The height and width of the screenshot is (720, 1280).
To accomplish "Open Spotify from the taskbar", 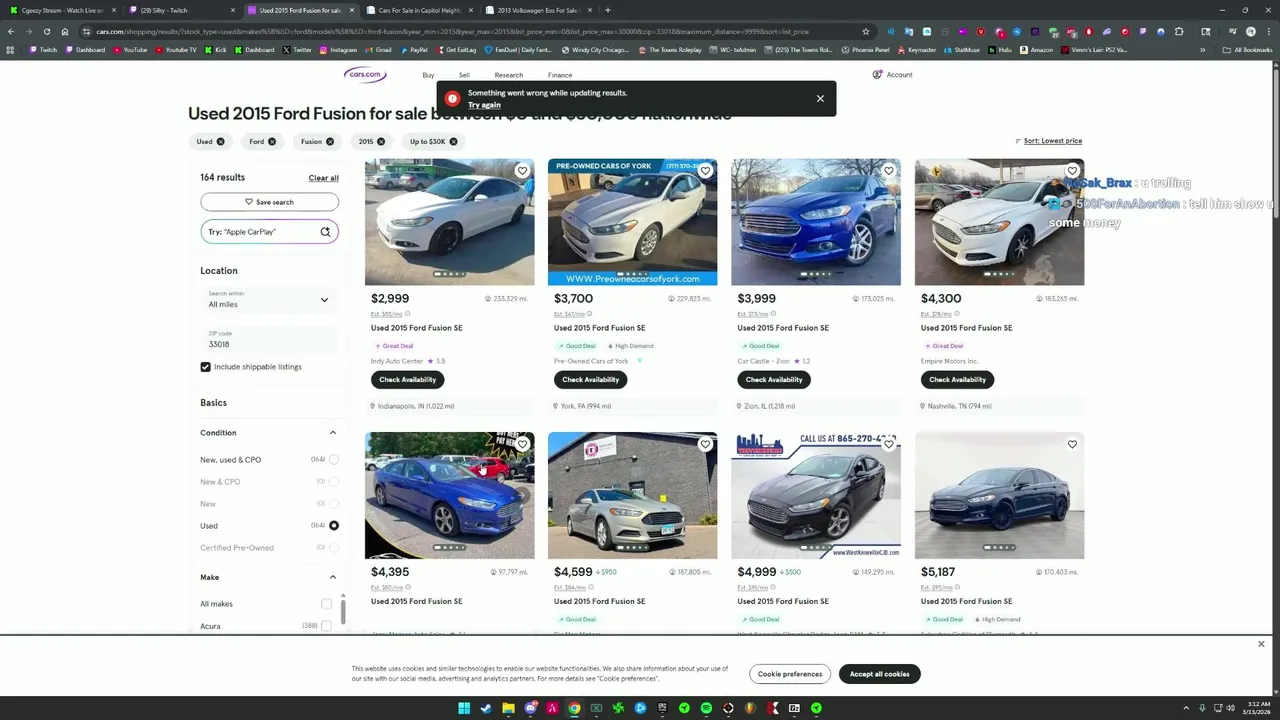I will (x=706, y=708).
